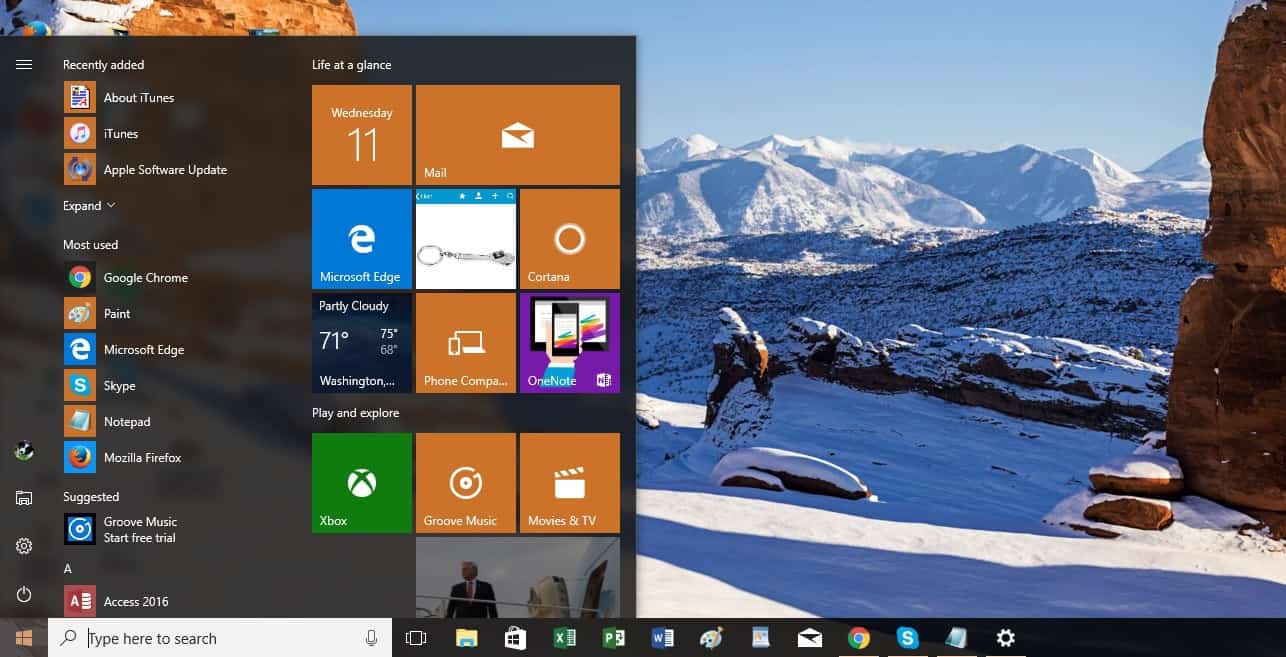
Task: Click the keychain photo live tile
Action: point(466,239)
